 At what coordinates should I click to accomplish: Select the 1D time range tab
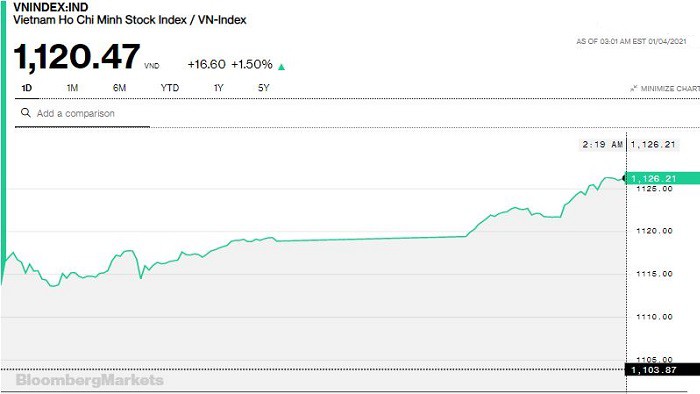(27, 88)
